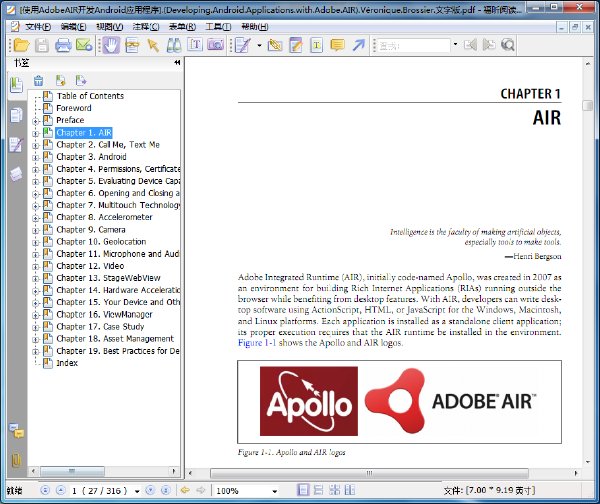Print the document using the printer icon
The width and height of the screenshot is (600, 504).
tap(63, 45)
